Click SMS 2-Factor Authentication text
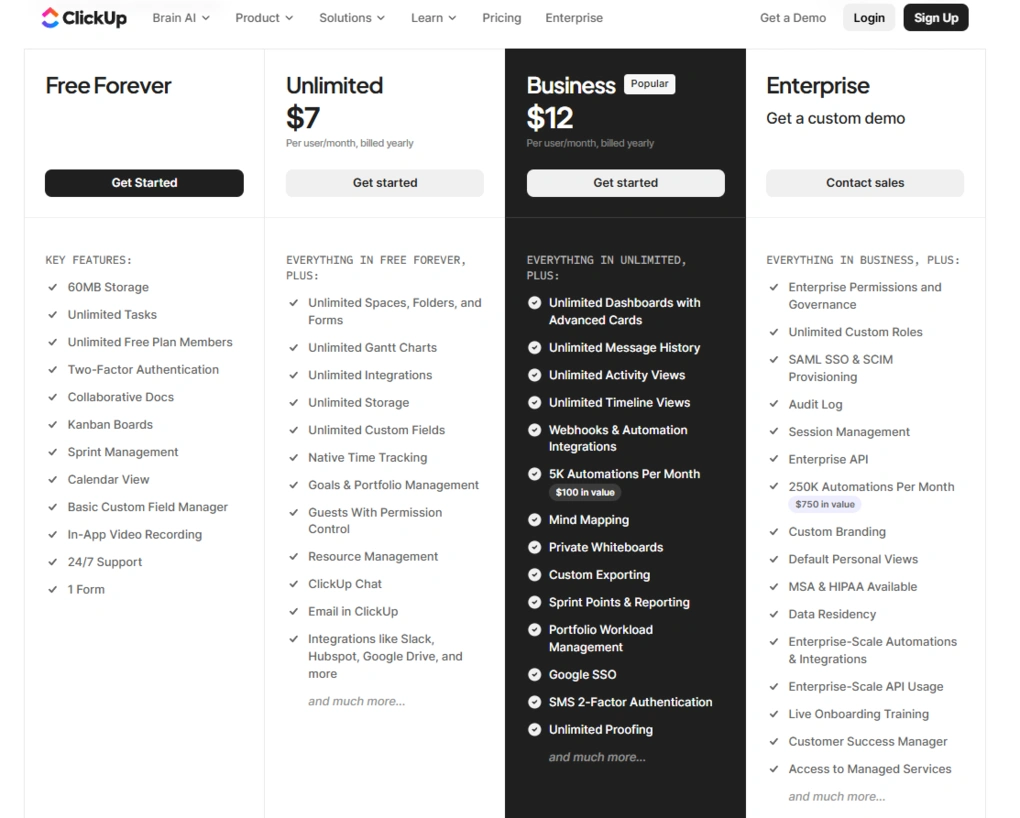This screenshot has width=1020, height=818. click(630, 702)
